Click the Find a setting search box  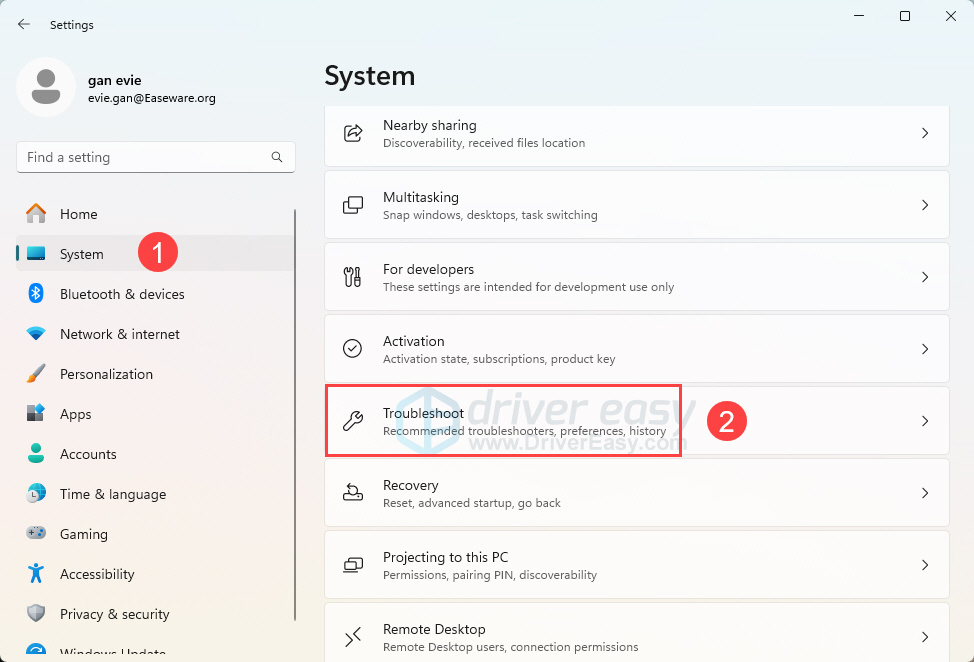[x=140, y=157]
